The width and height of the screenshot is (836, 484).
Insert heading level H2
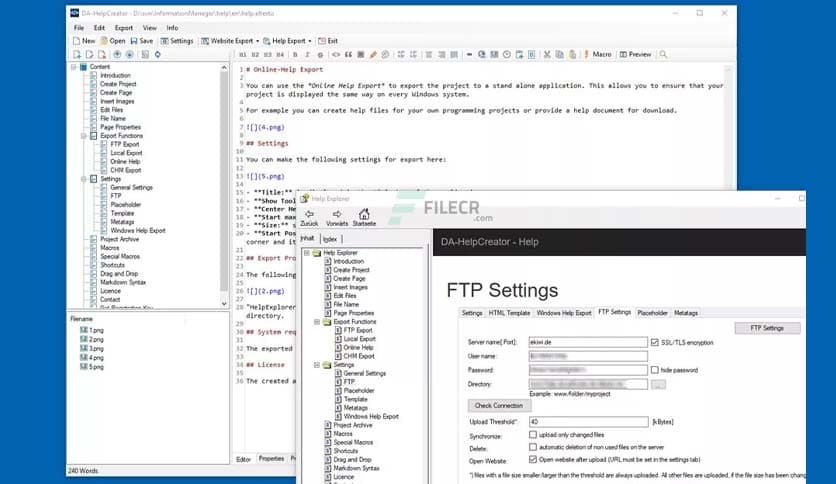[255, 55]
